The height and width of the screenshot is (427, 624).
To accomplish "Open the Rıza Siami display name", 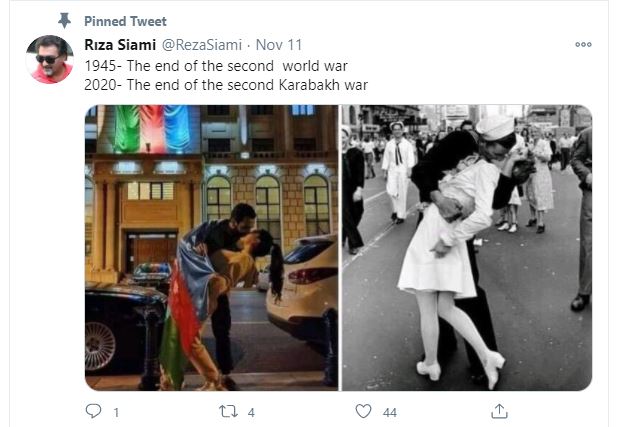I will [x=120, y=45].
